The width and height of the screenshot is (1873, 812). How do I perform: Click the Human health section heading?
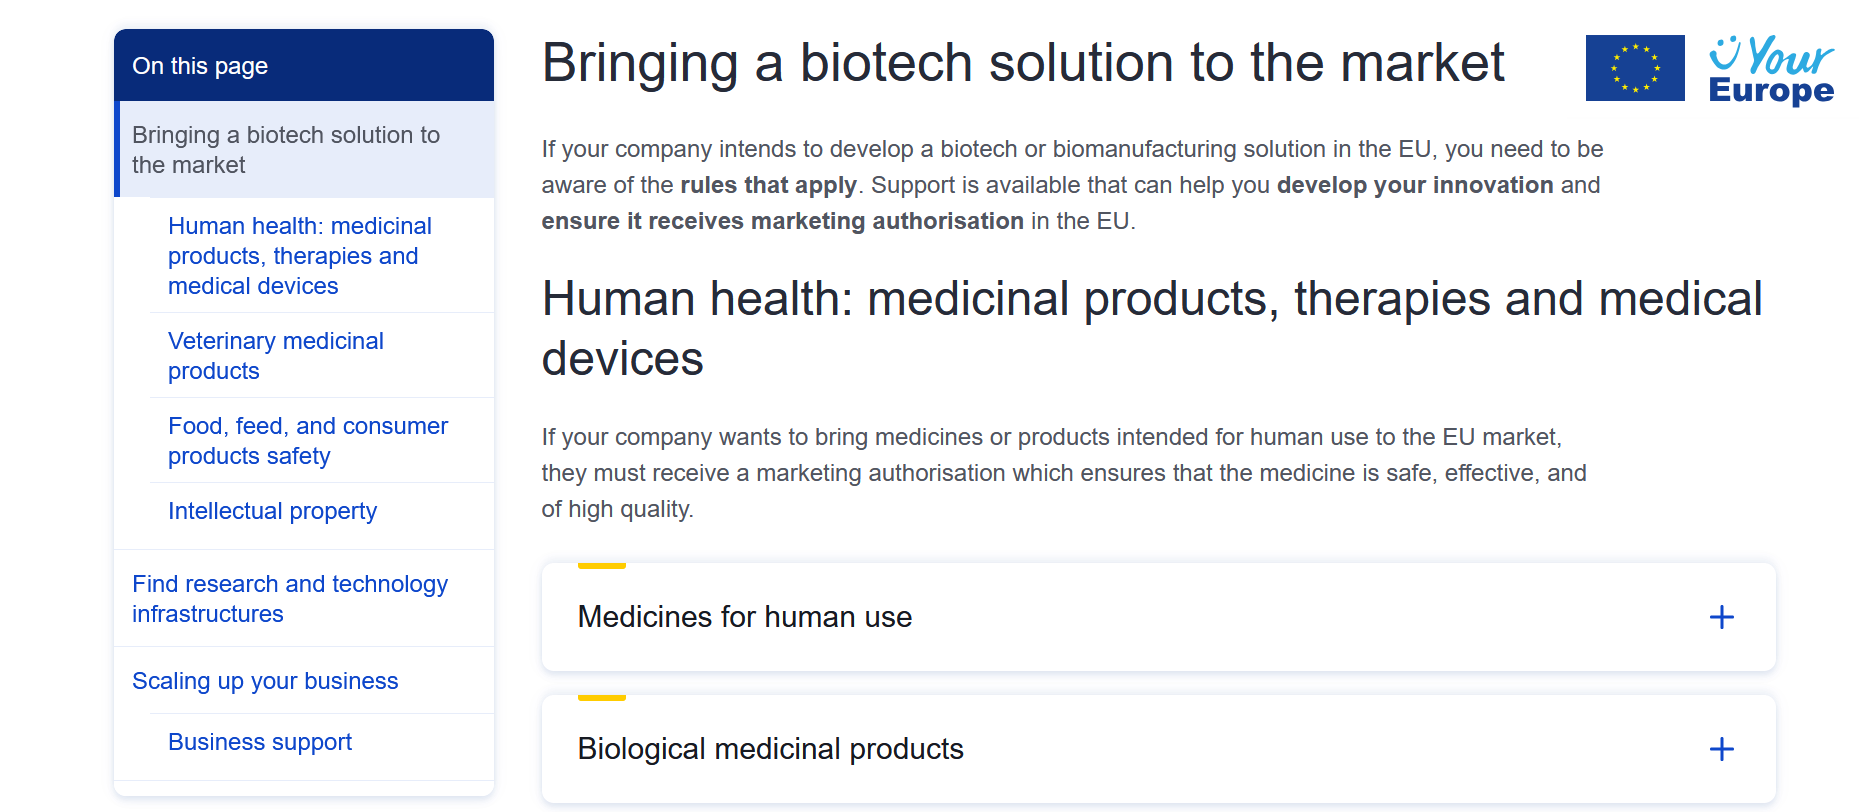coord(1152,329)
